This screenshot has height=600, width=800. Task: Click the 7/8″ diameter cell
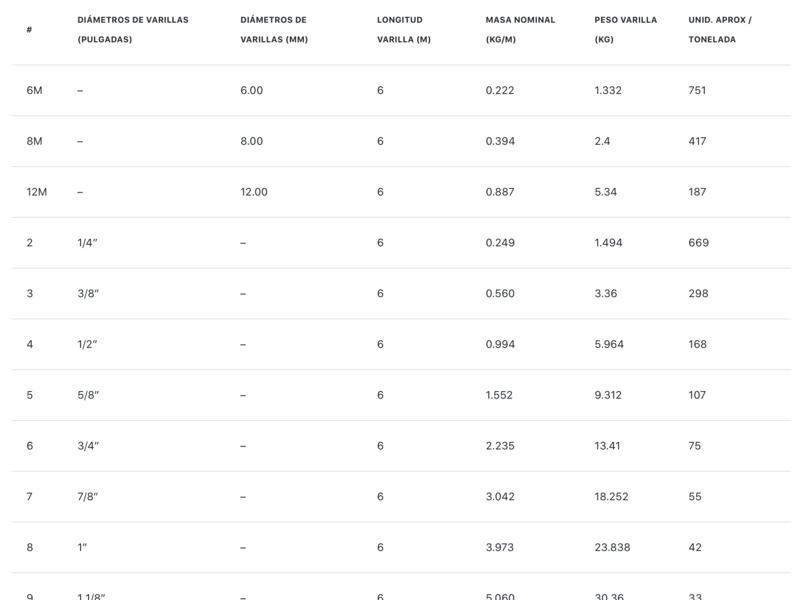(x=88, y=497)
